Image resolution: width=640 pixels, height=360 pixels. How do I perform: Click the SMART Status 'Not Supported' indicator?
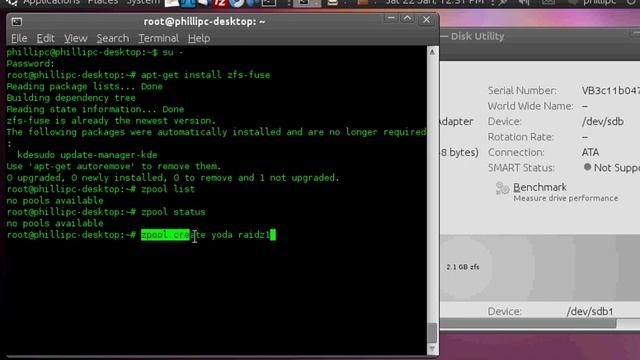(611, 168)
